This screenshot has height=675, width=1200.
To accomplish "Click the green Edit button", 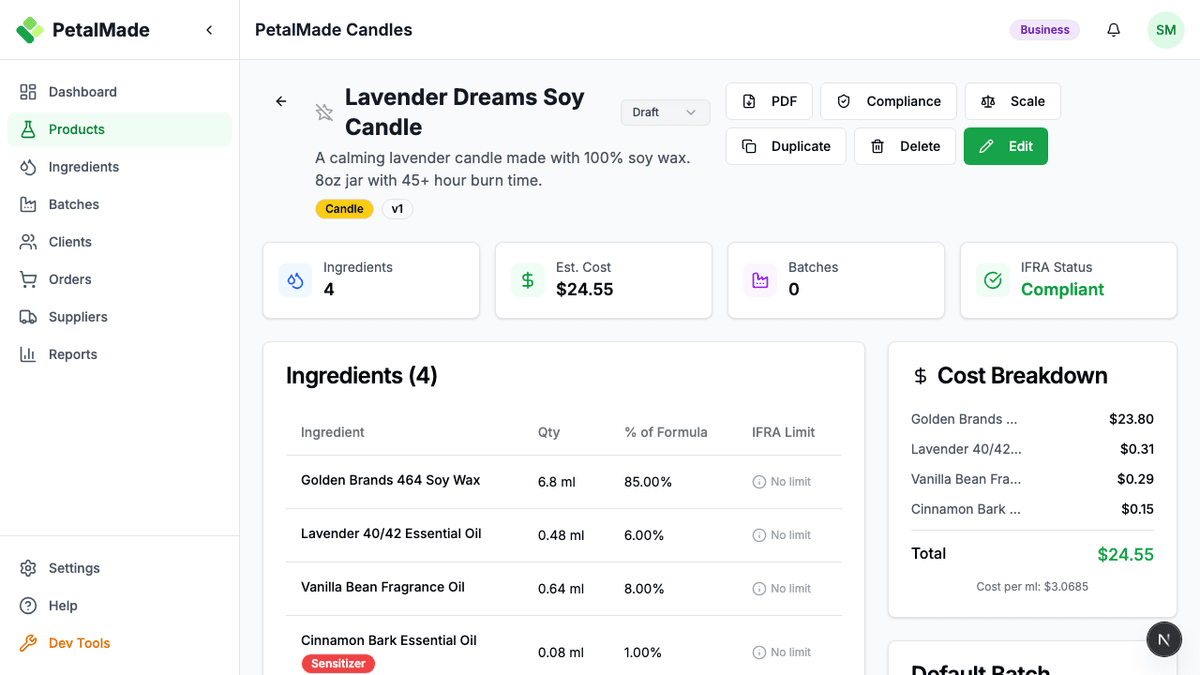I will tap(1005, 146).
